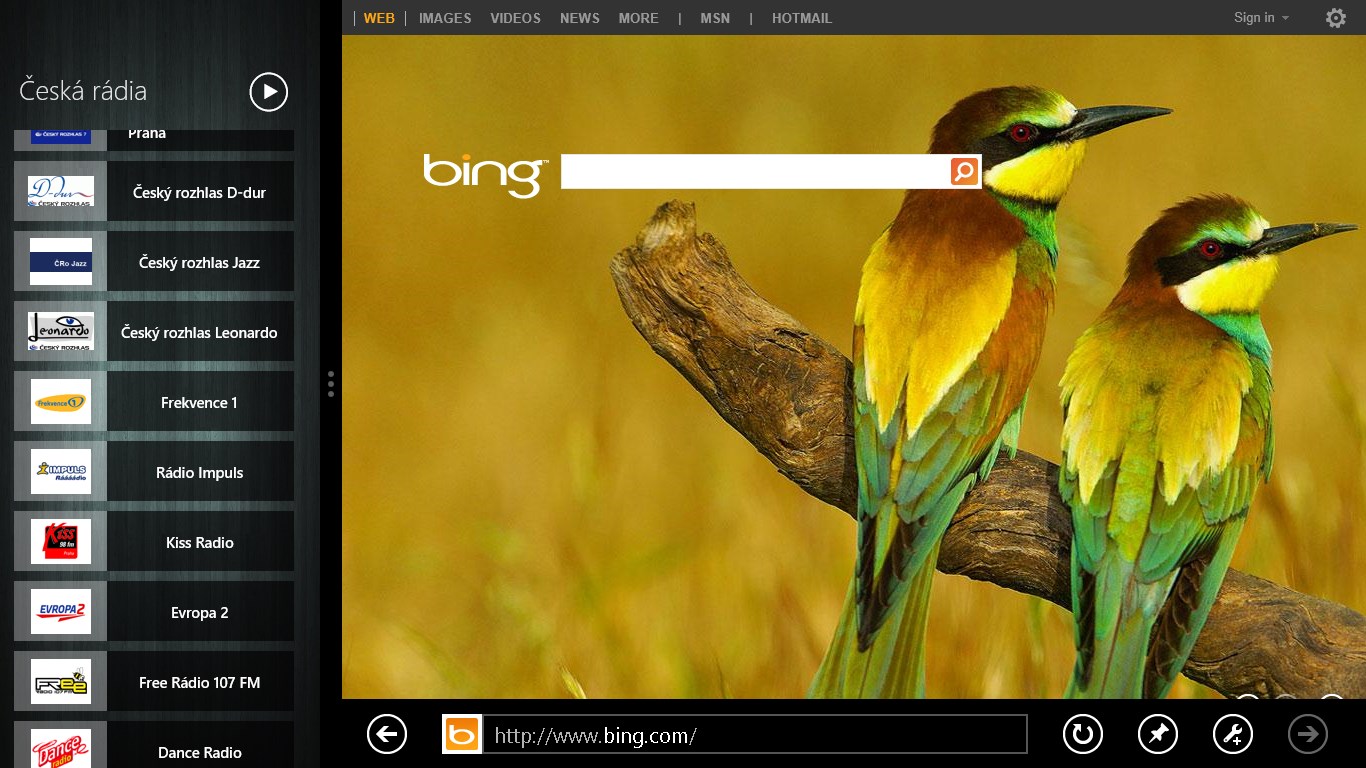The image size is (1366, 768).
Task: Click the Česká rádia title
Action: click(83, 91)
